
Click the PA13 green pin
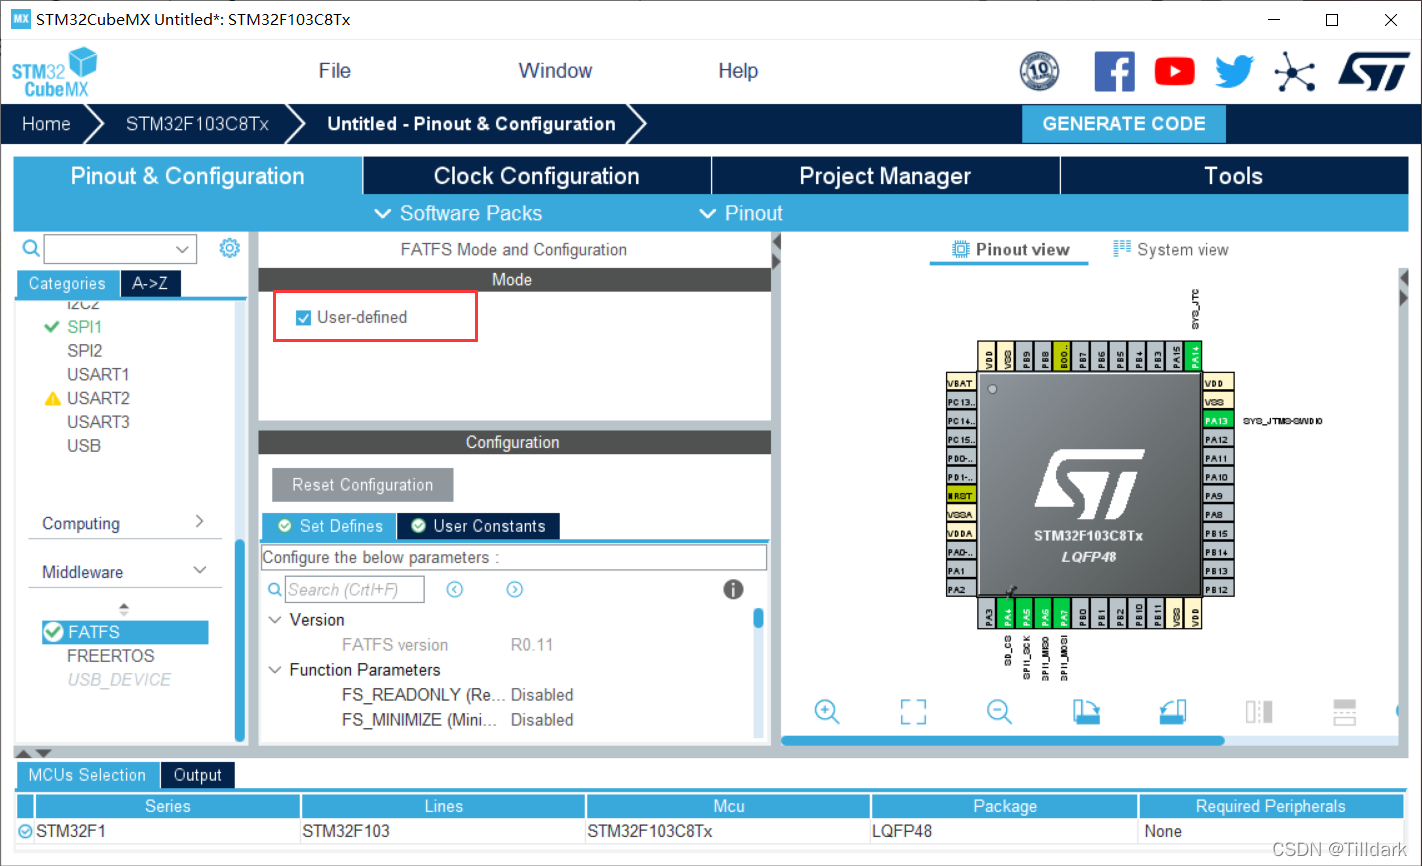[x=1217, y=421]
